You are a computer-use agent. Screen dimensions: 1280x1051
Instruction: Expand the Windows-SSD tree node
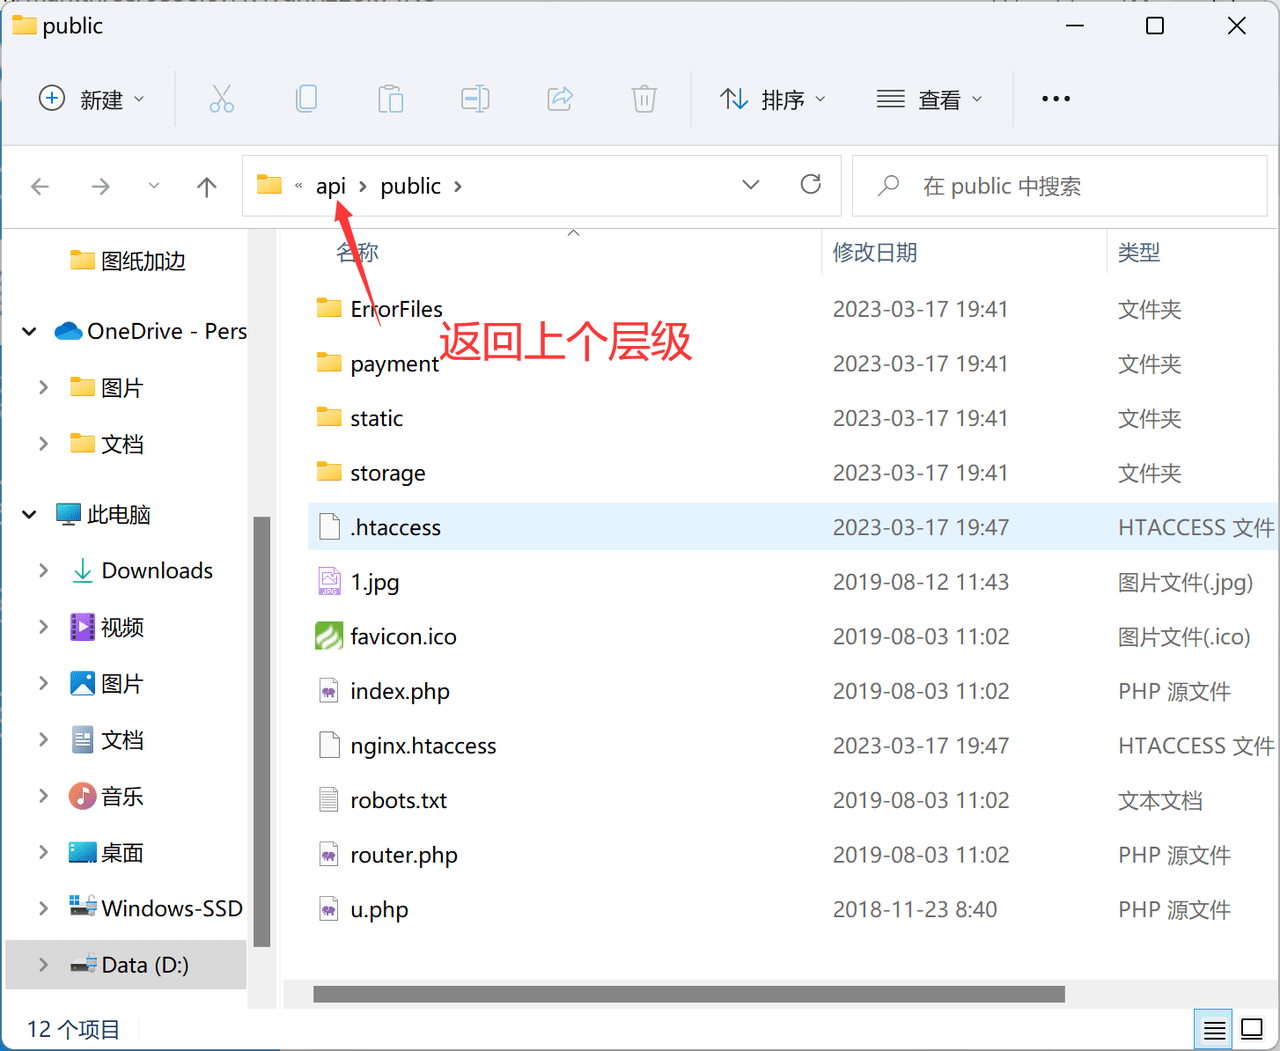click(x=43, y=908)
